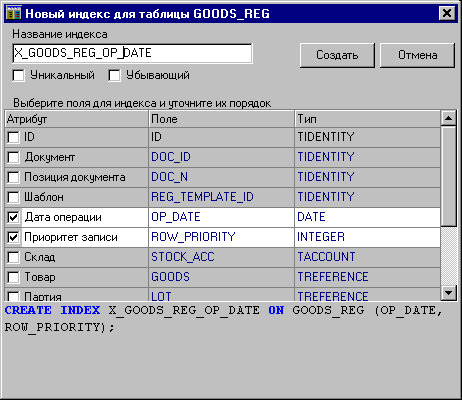Uncheck the Дата операции checkbox

13,217
